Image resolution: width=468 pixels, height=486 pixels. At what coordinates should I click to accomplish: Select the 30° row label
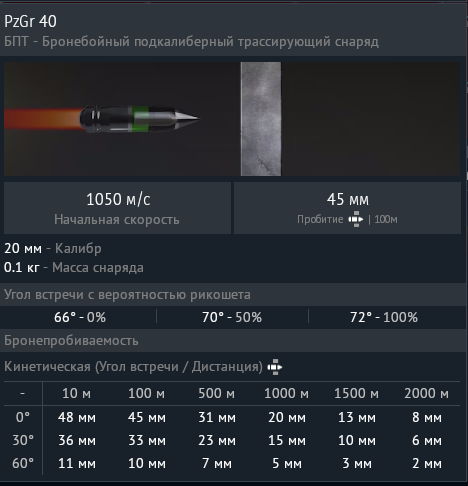23,440
